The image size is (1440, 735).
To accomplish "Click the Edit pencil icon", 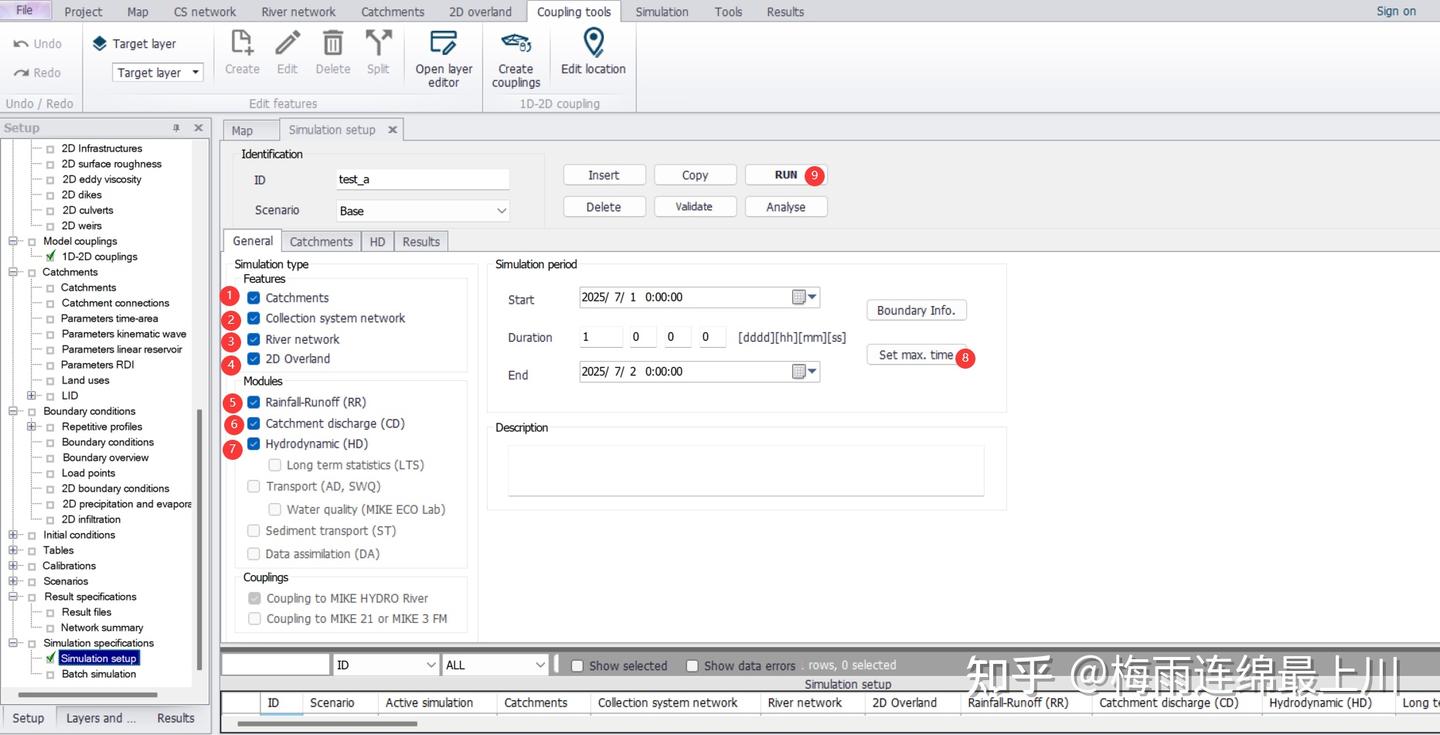I will coord(287,43).
